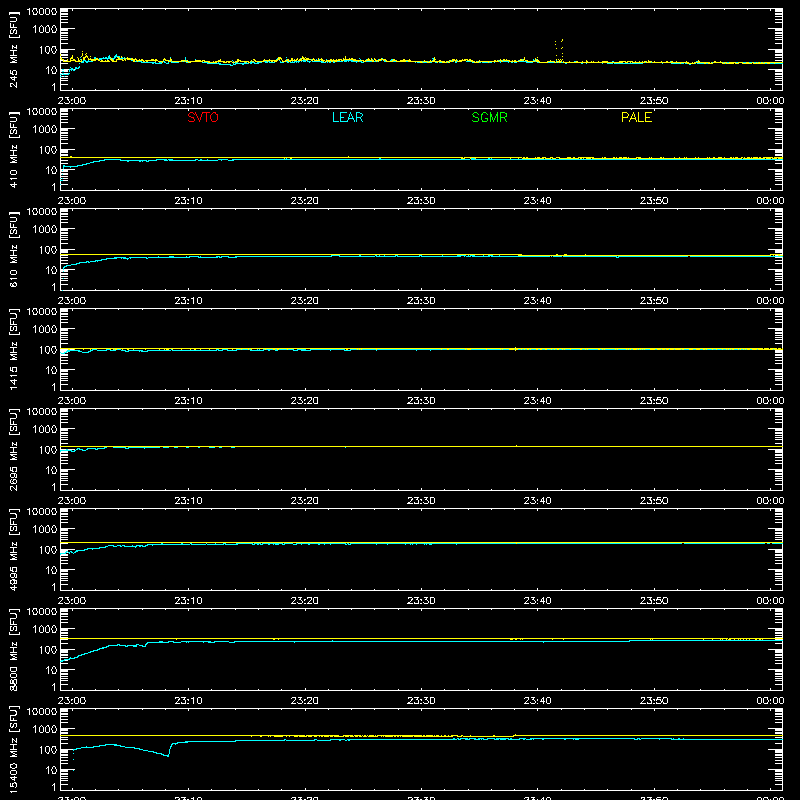Click the 23:50 time label below the 2695 MHz plot

tap(654, 501)
